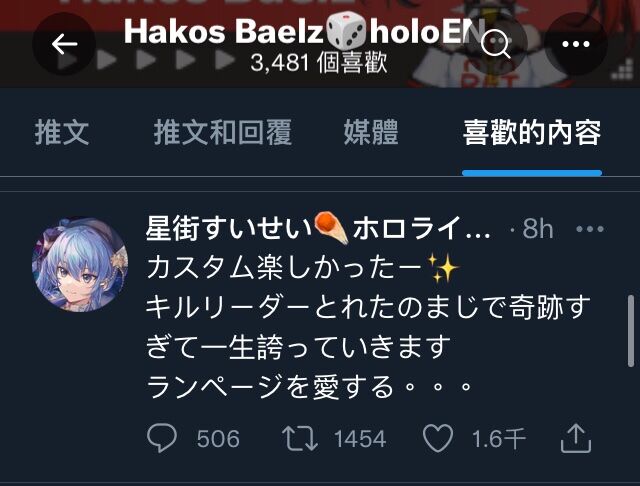The image size is (640, 486).
Task: Open the 媒體 tab
Action: click(371, 133)
